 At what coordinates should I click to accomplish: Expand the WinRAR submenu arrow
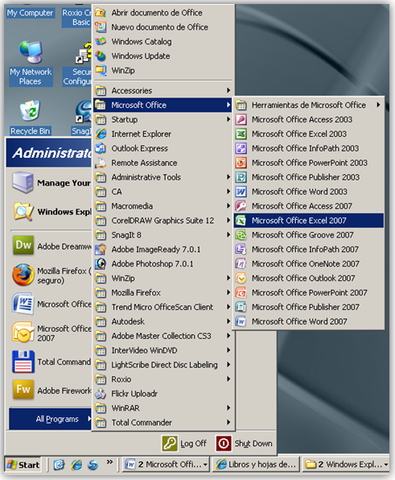coord(228,408)
